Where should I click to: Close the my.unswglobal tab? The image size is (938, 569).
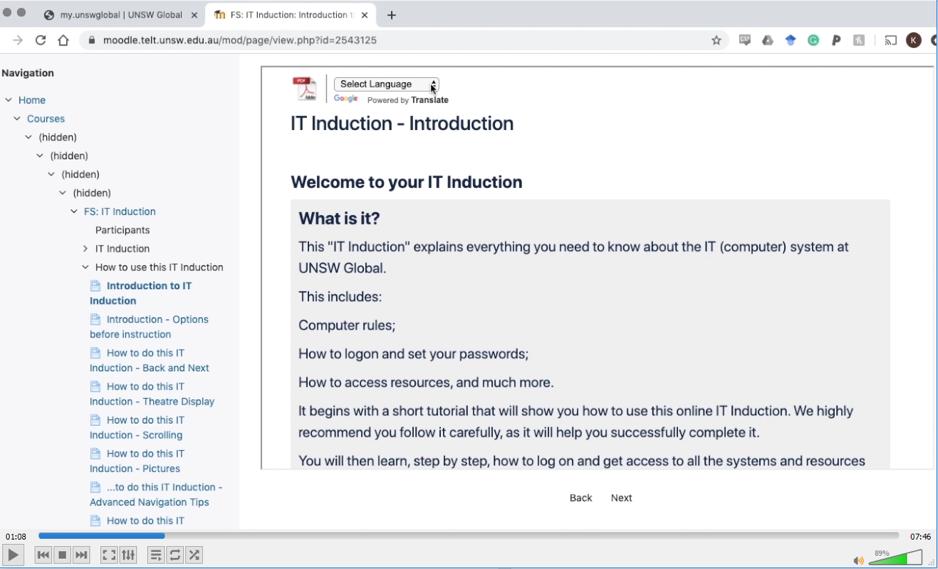[x=194, y=15]
